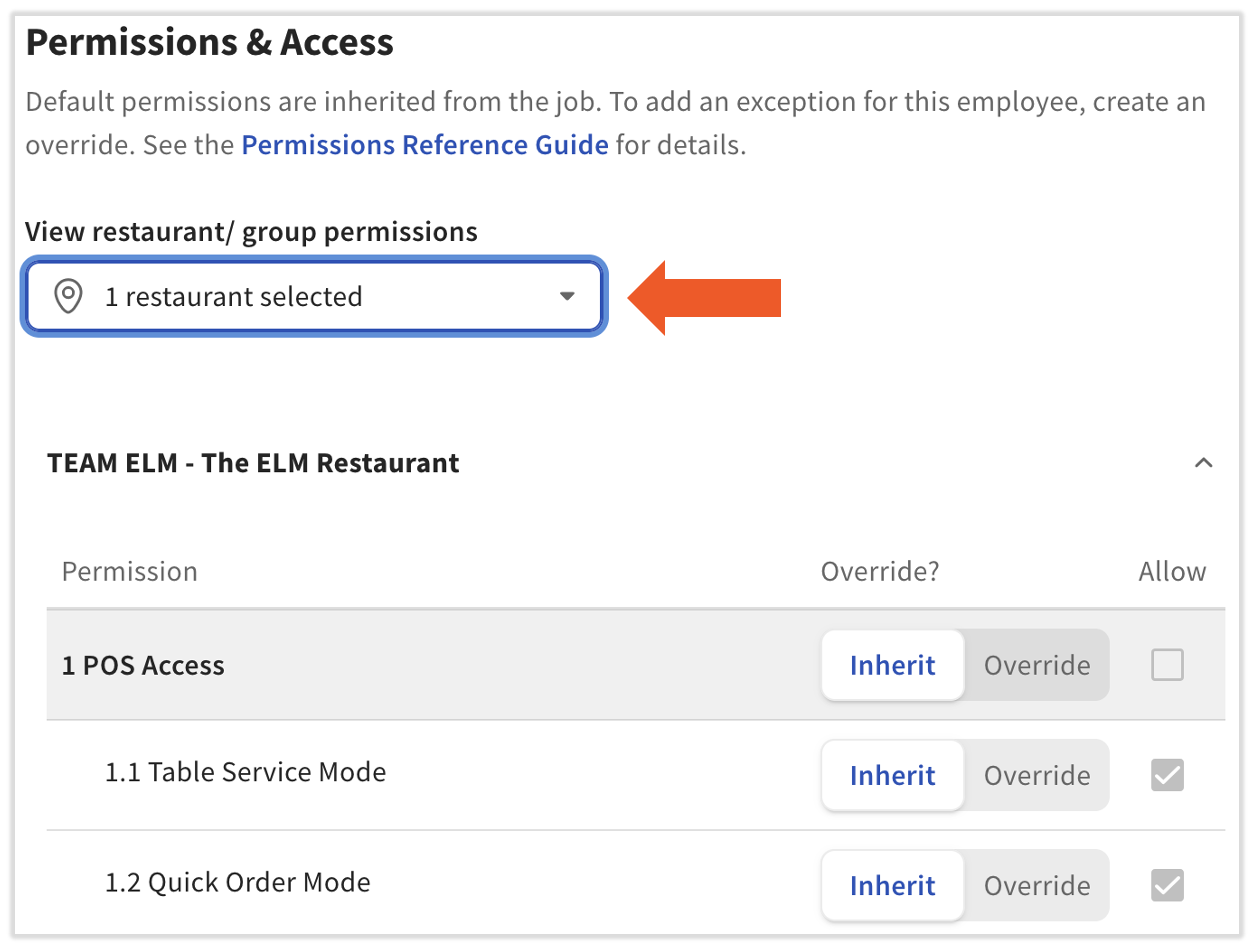The image size is (1254, 948).
Task: Open the Permissions Reference Guide link
Action: (x=424, y=144)
